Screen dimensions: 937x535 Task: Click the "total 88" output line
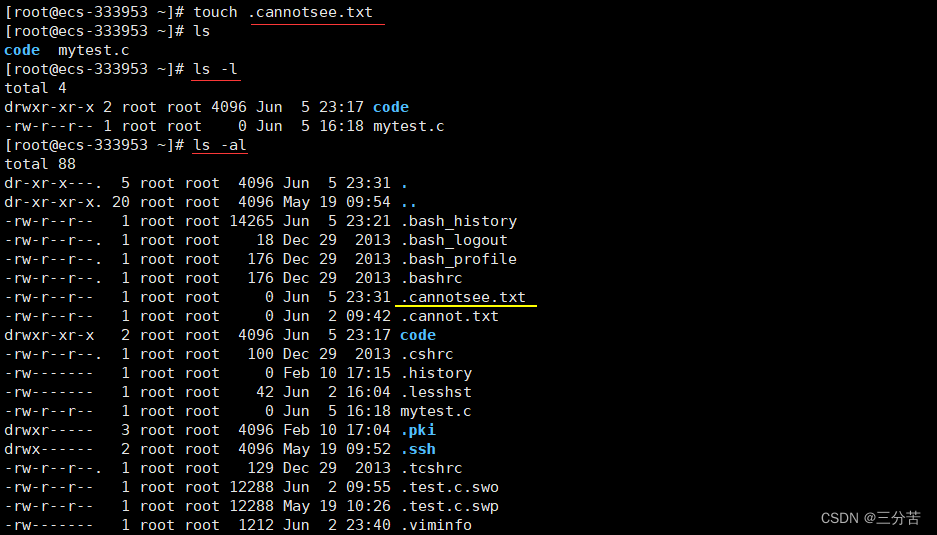click(x=40, y=164)
